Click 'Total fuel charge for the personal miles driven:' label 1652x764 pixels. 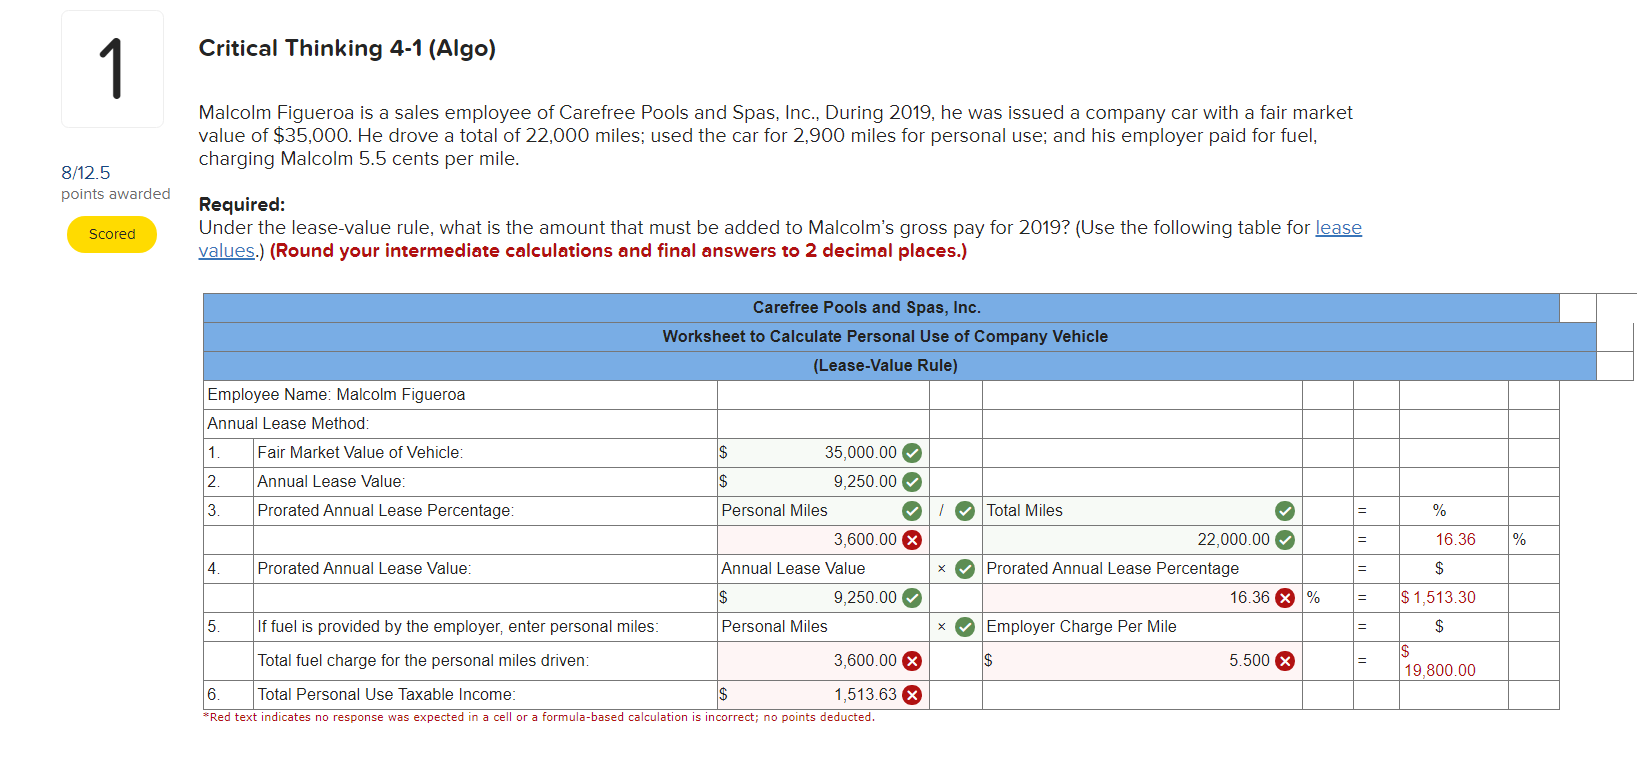coord(423,661)
